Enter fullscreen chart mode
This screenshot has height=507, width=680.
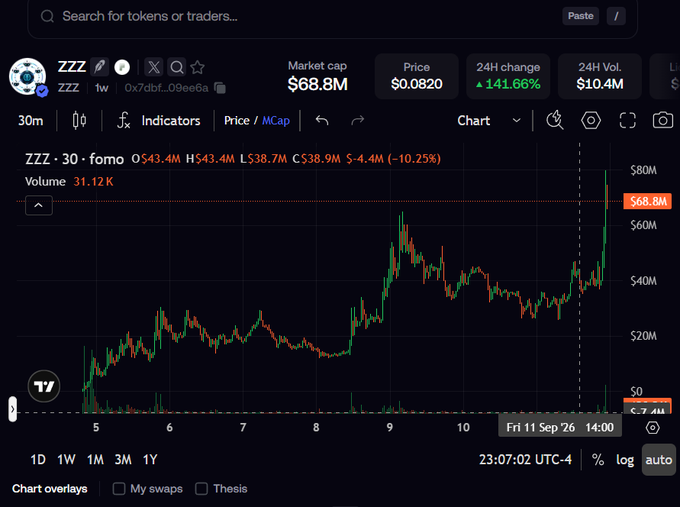click(x=628, y=120)
